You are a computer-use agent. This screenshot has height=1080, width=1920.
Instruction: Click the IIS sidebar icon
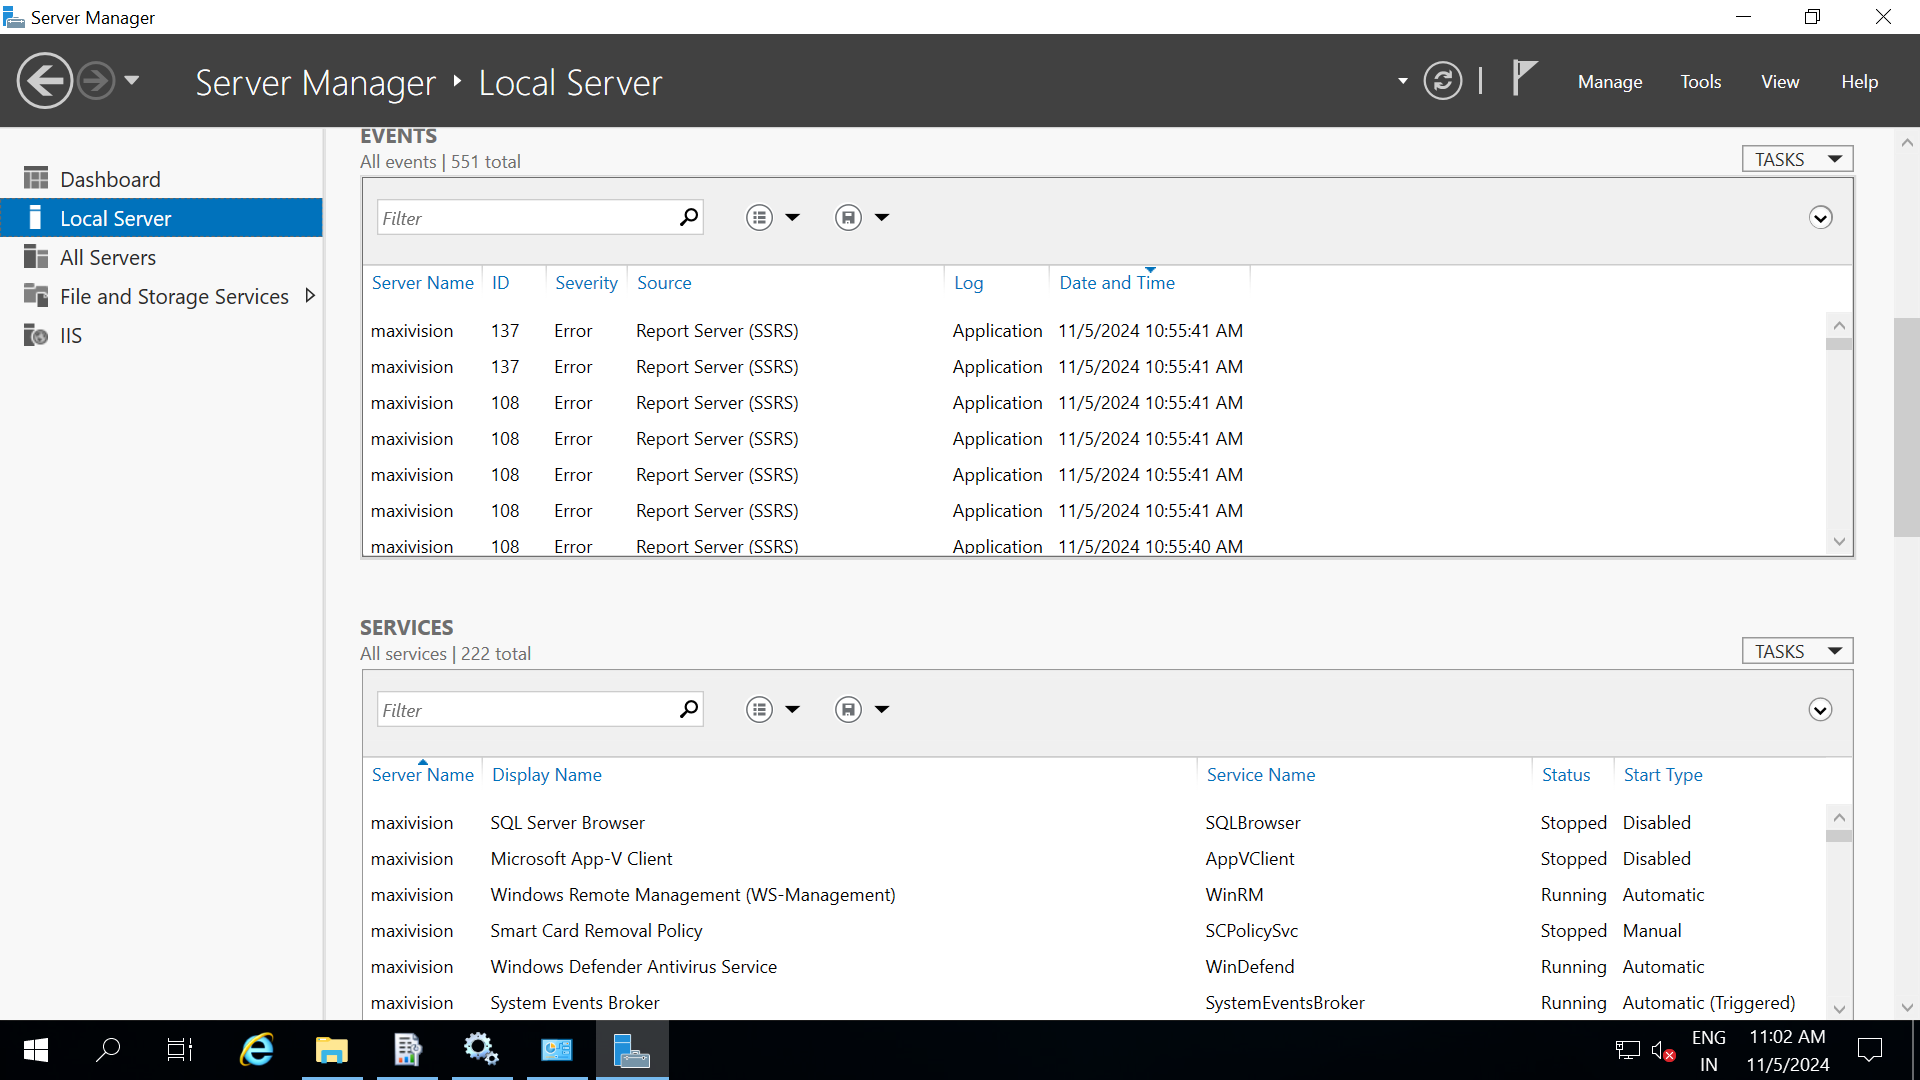(36, 335)
